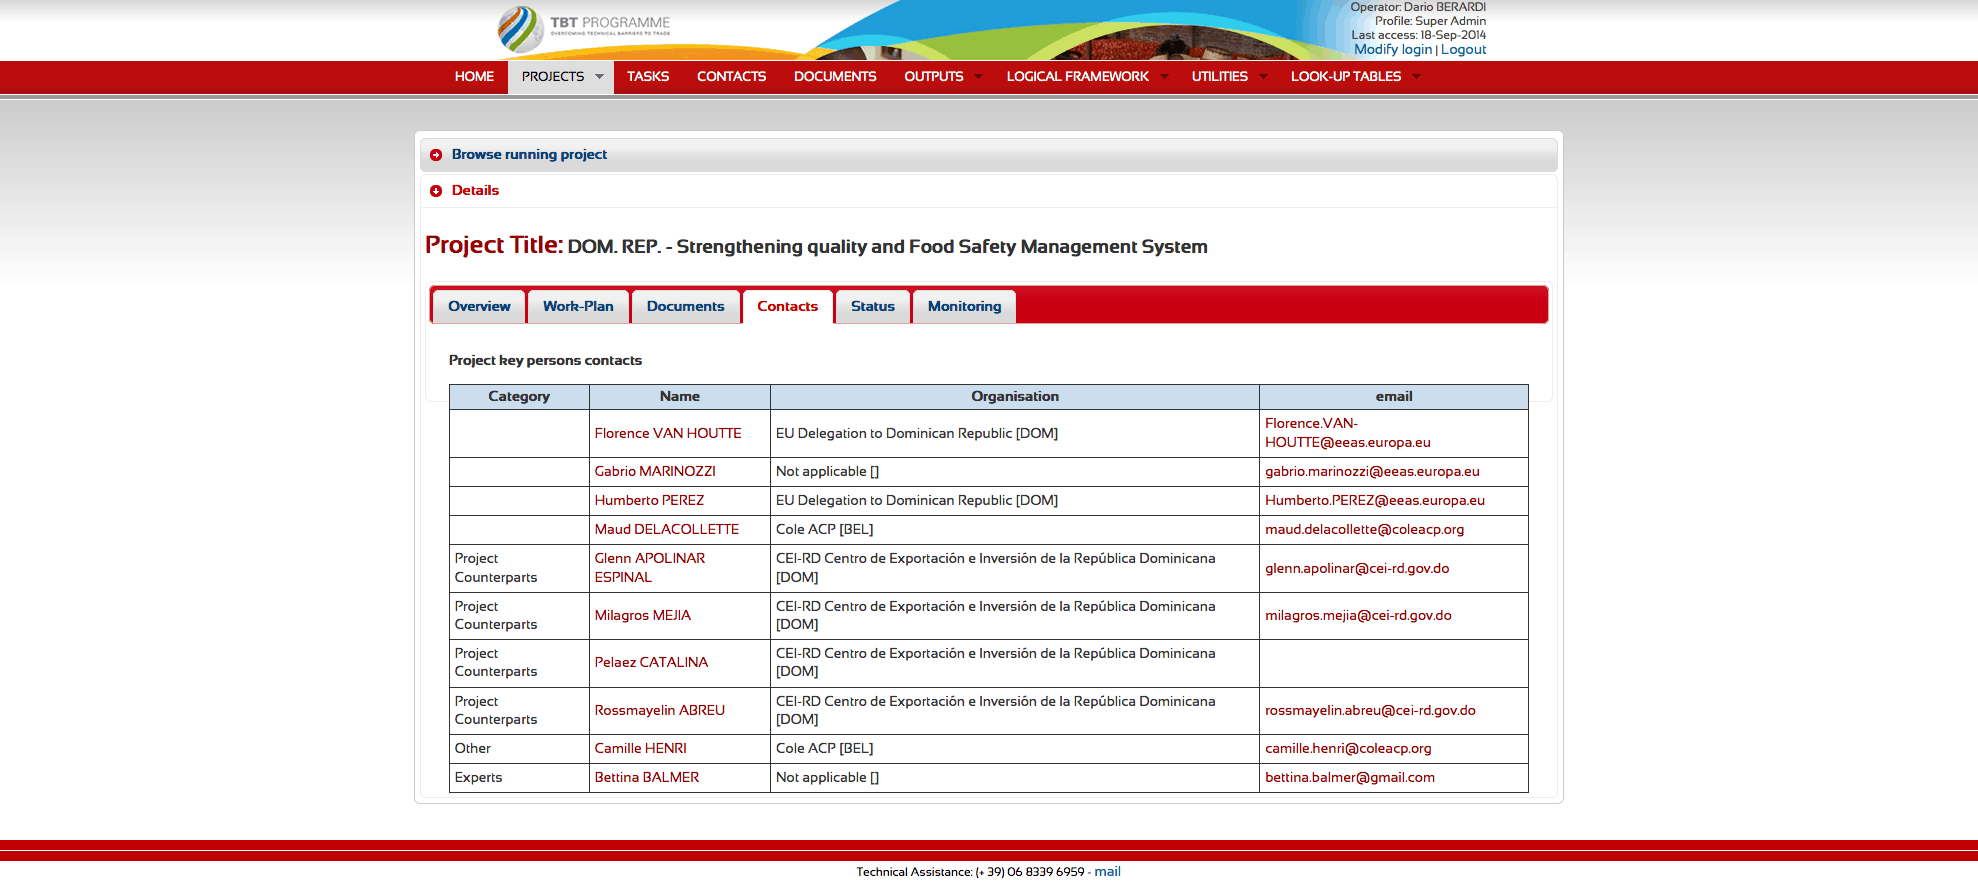
Task: Expand the Browse running project section
Action: pos(988,155)
